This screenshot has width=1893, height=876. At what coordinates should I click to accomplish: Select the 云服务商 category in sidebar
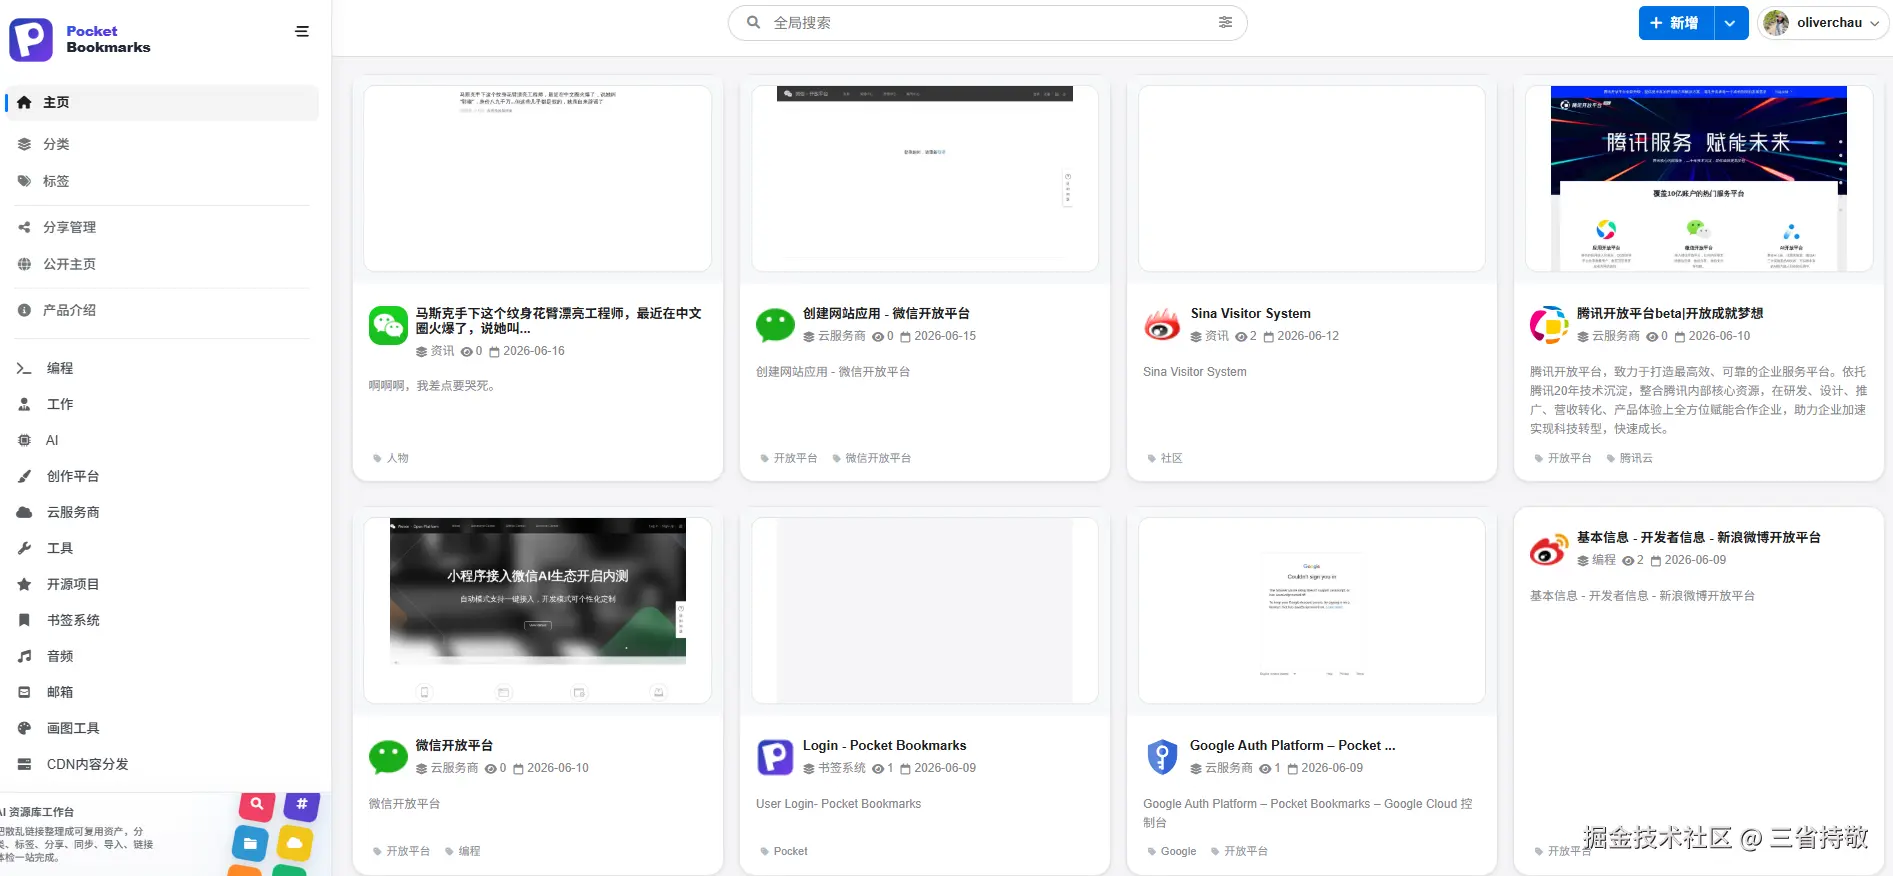162,512
